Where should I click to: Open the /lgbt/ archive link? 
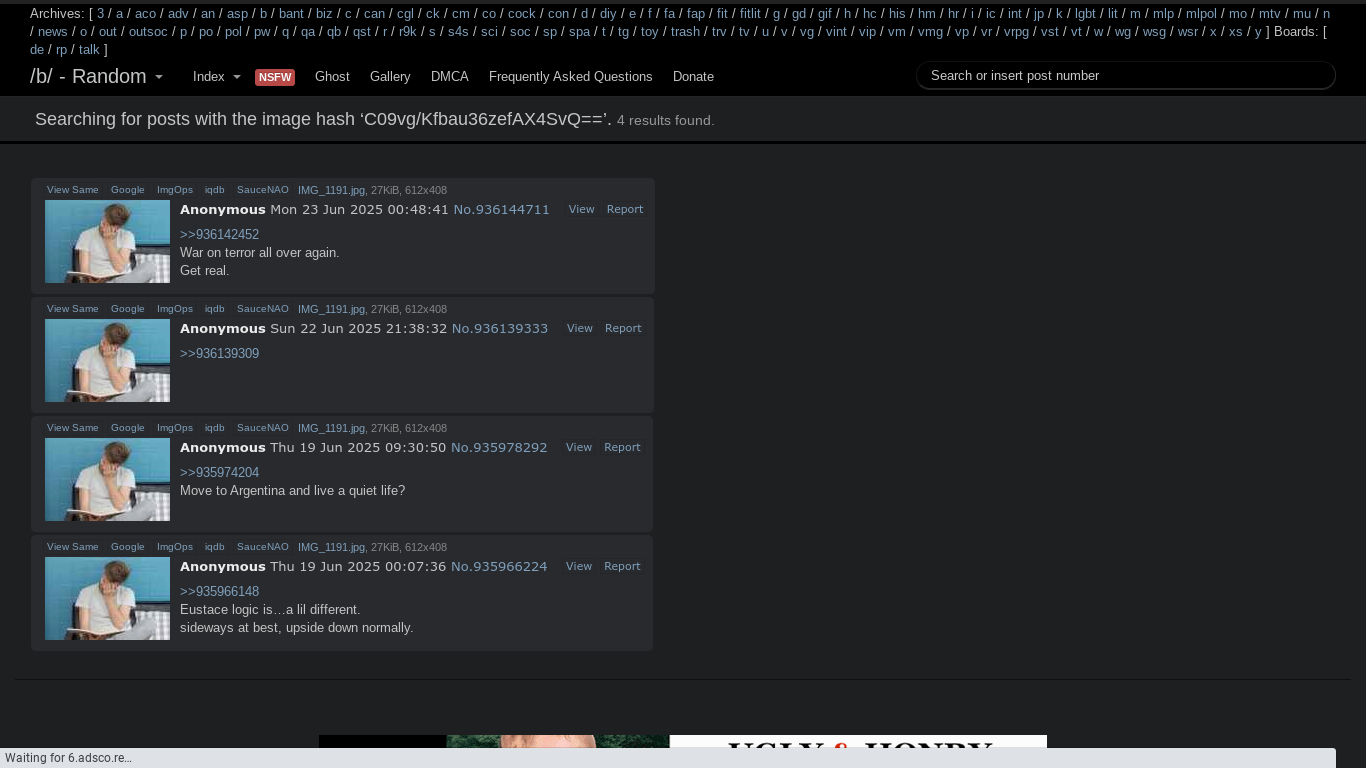1085,14
